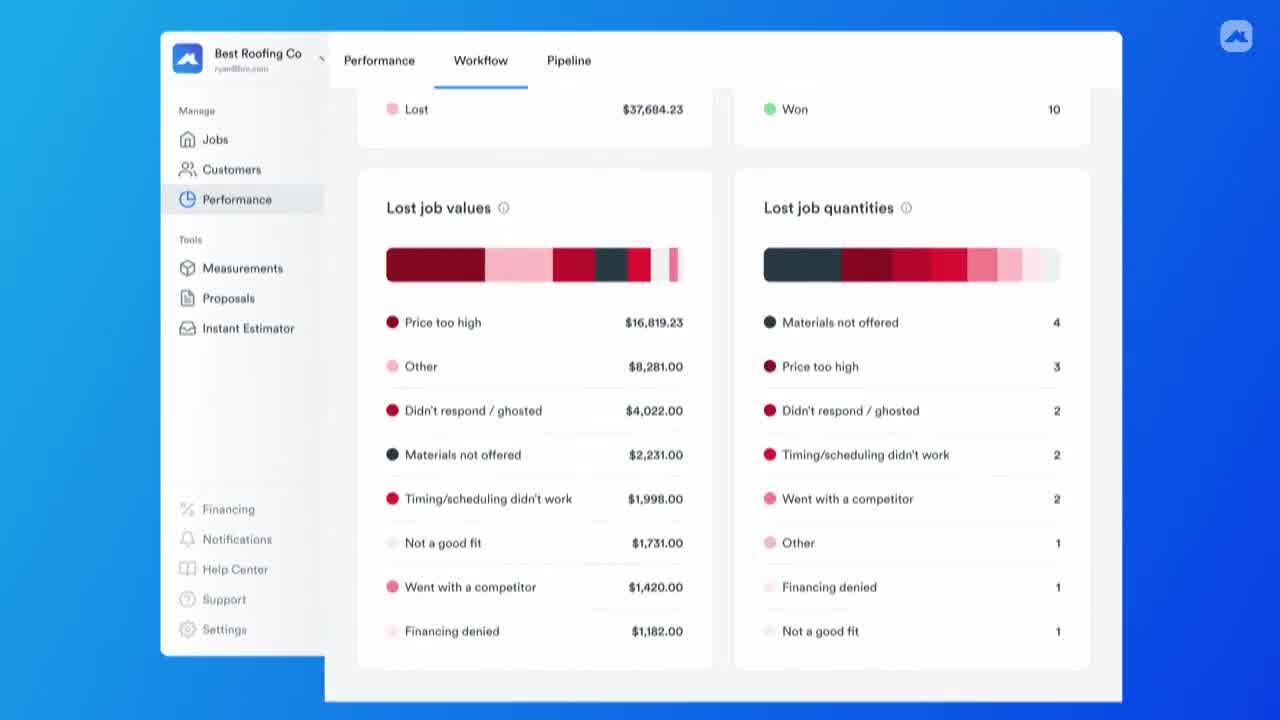Open Measurements using the cube icon
The height and width of the screenshot is (720, 1280).
(187, 269)
